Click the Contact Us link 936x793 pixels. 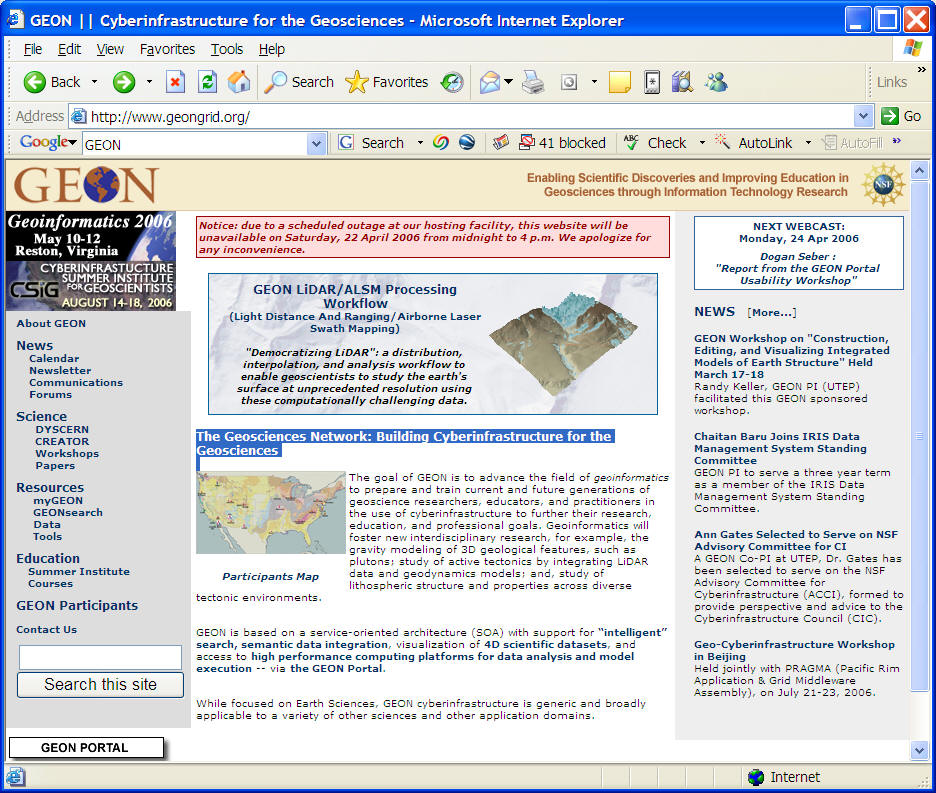(47, 629)
